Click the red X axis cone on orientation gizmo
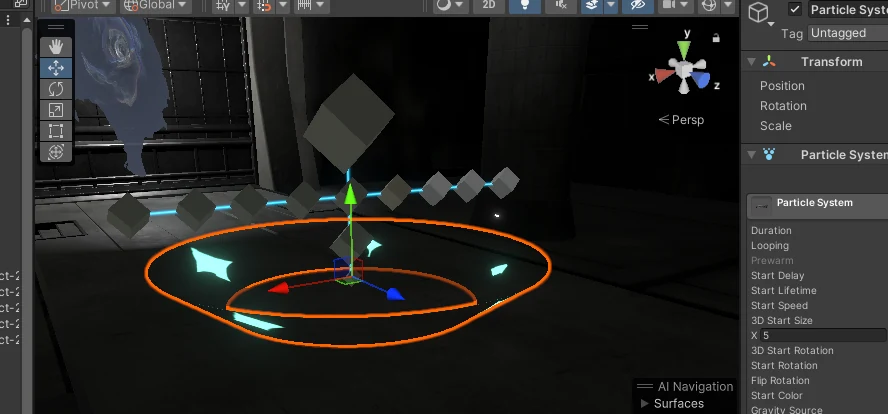 (664, 75)
